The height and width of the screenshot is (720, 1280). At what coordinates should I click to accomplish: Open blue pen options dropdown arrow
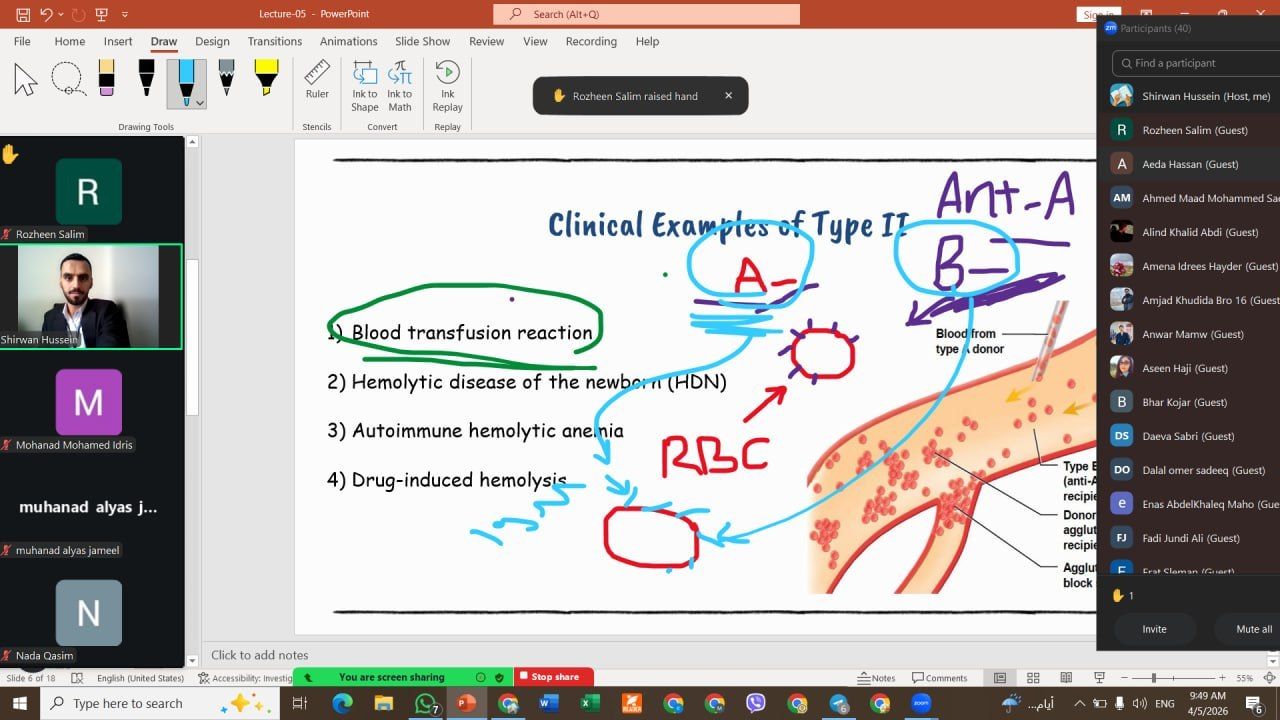(x=200, y=103)
